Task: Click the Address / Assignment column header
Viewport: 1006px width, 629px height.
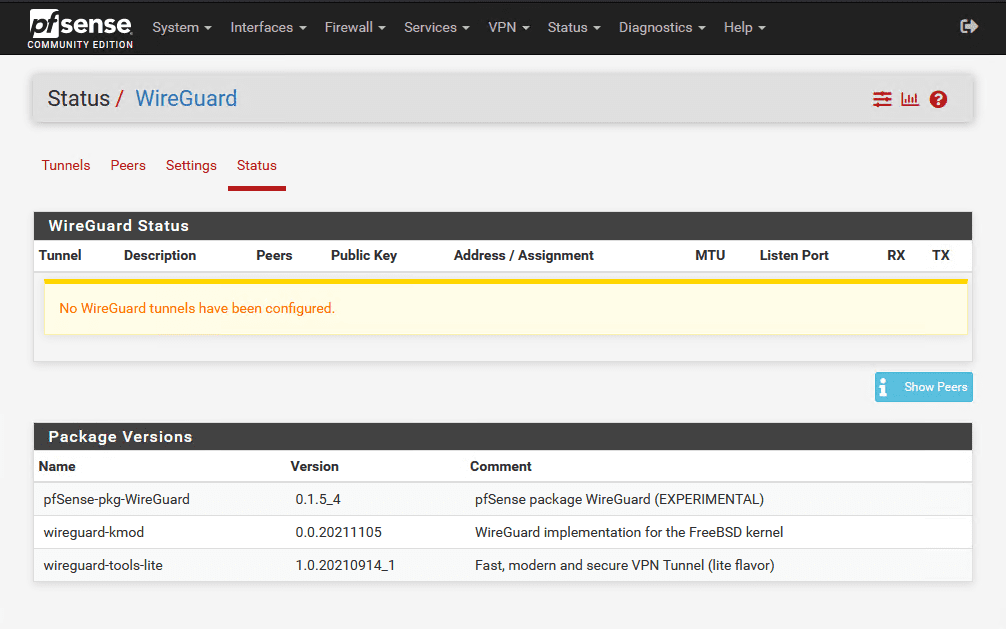Action: coord(524,255)
